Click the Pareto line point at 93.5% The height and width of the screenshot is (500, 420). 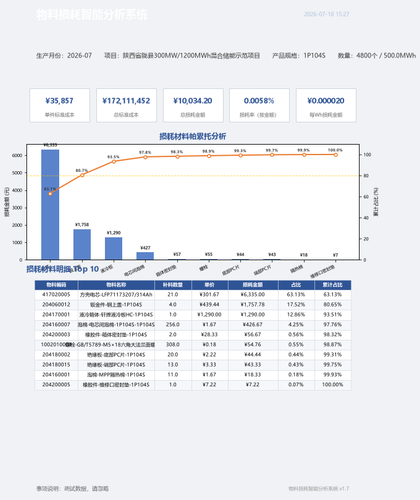coord(114,161)
